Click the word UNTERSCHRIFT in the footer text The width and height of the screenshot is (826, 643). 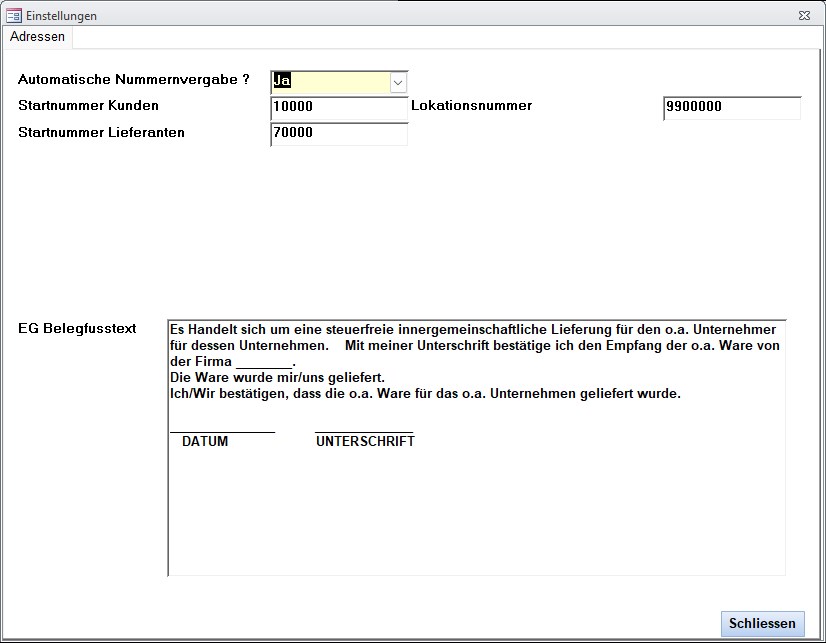365,440
